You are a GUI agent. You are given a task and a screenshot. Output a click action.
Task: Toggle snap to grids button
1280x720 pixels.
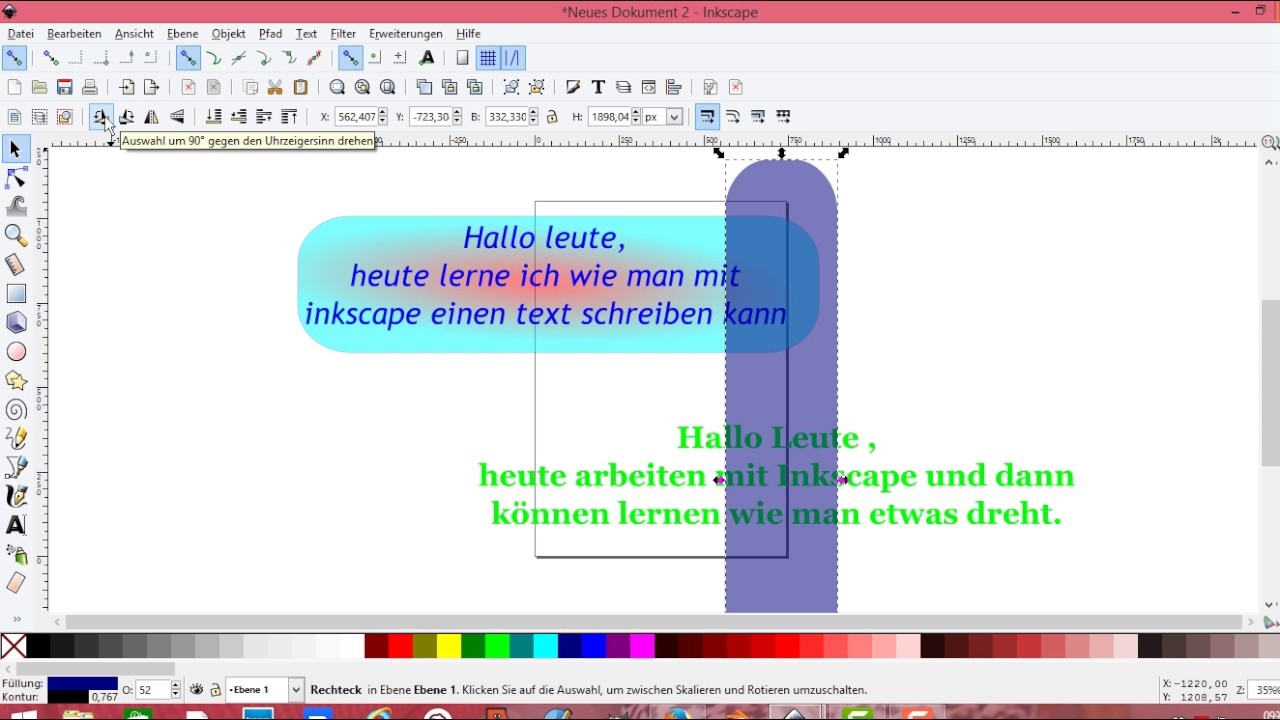[x=488, y=58]
